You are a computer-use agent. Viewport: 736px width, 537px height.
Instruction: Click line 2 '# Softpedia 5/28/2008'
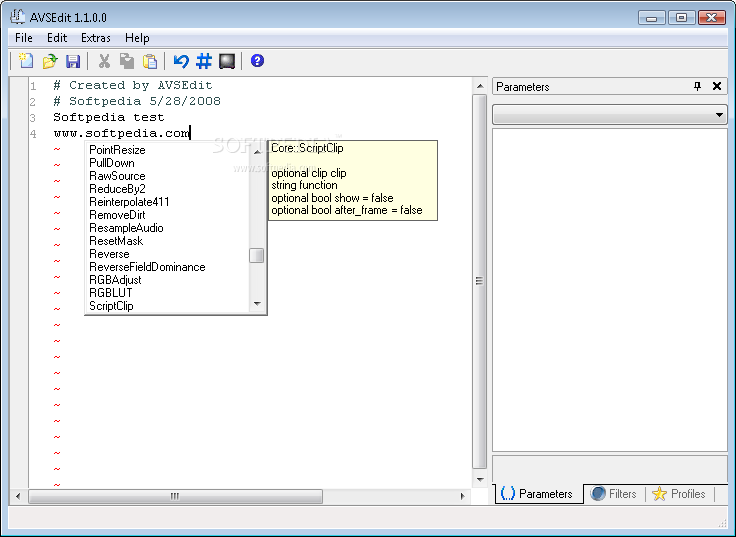pos(137,101)
